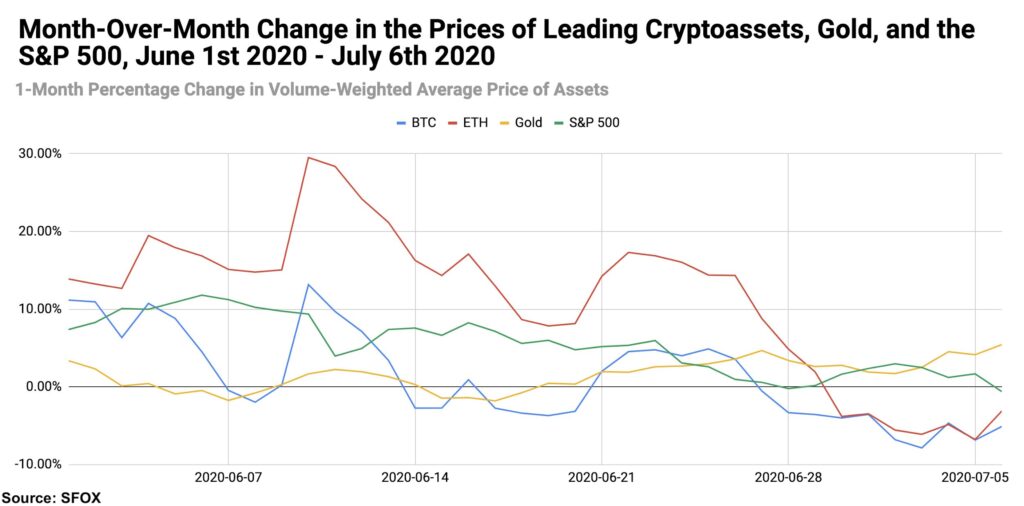Screen dimensions: 1024x506
Task: Select the S&P 500 legend label
Action: coord(594,123)
